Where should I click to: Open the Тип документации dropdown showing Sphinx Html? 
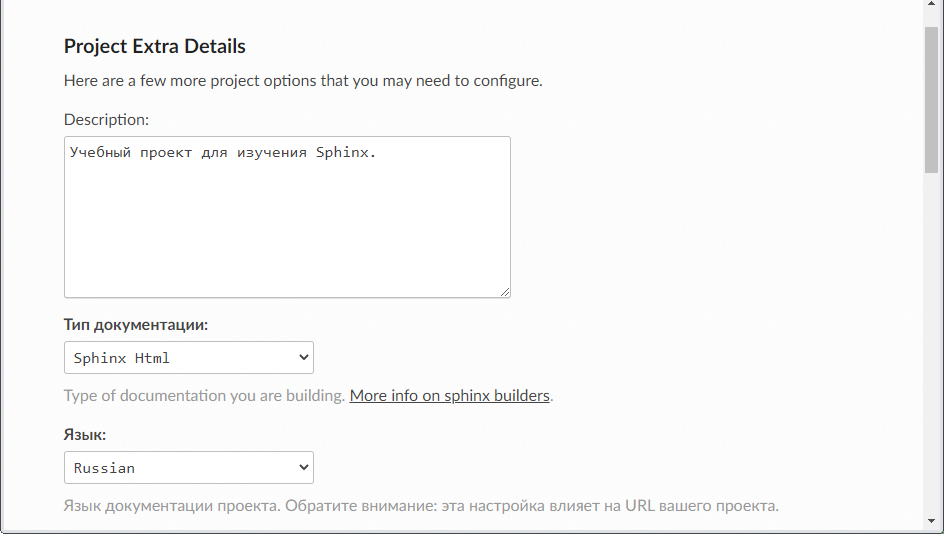188,358
